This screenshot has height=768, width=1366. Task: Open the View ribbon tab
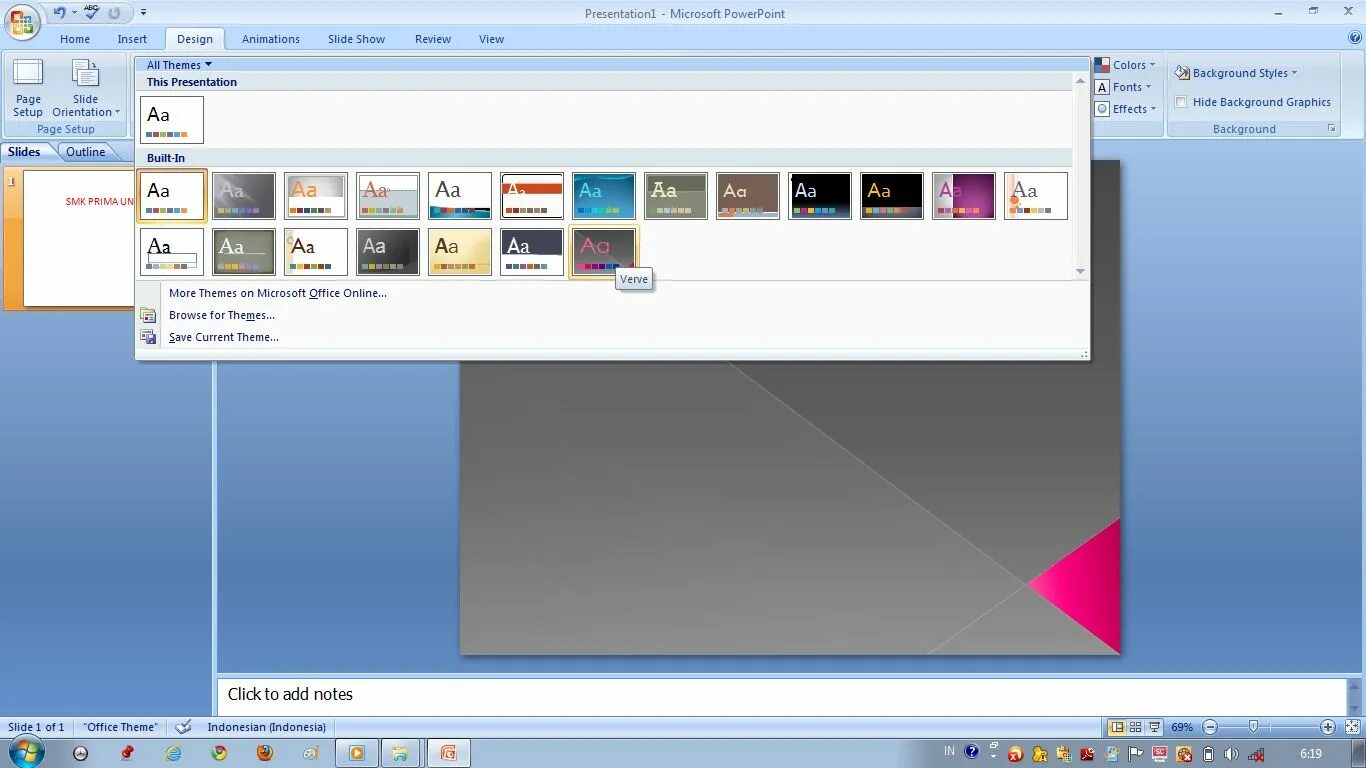(x=491, y=39)
